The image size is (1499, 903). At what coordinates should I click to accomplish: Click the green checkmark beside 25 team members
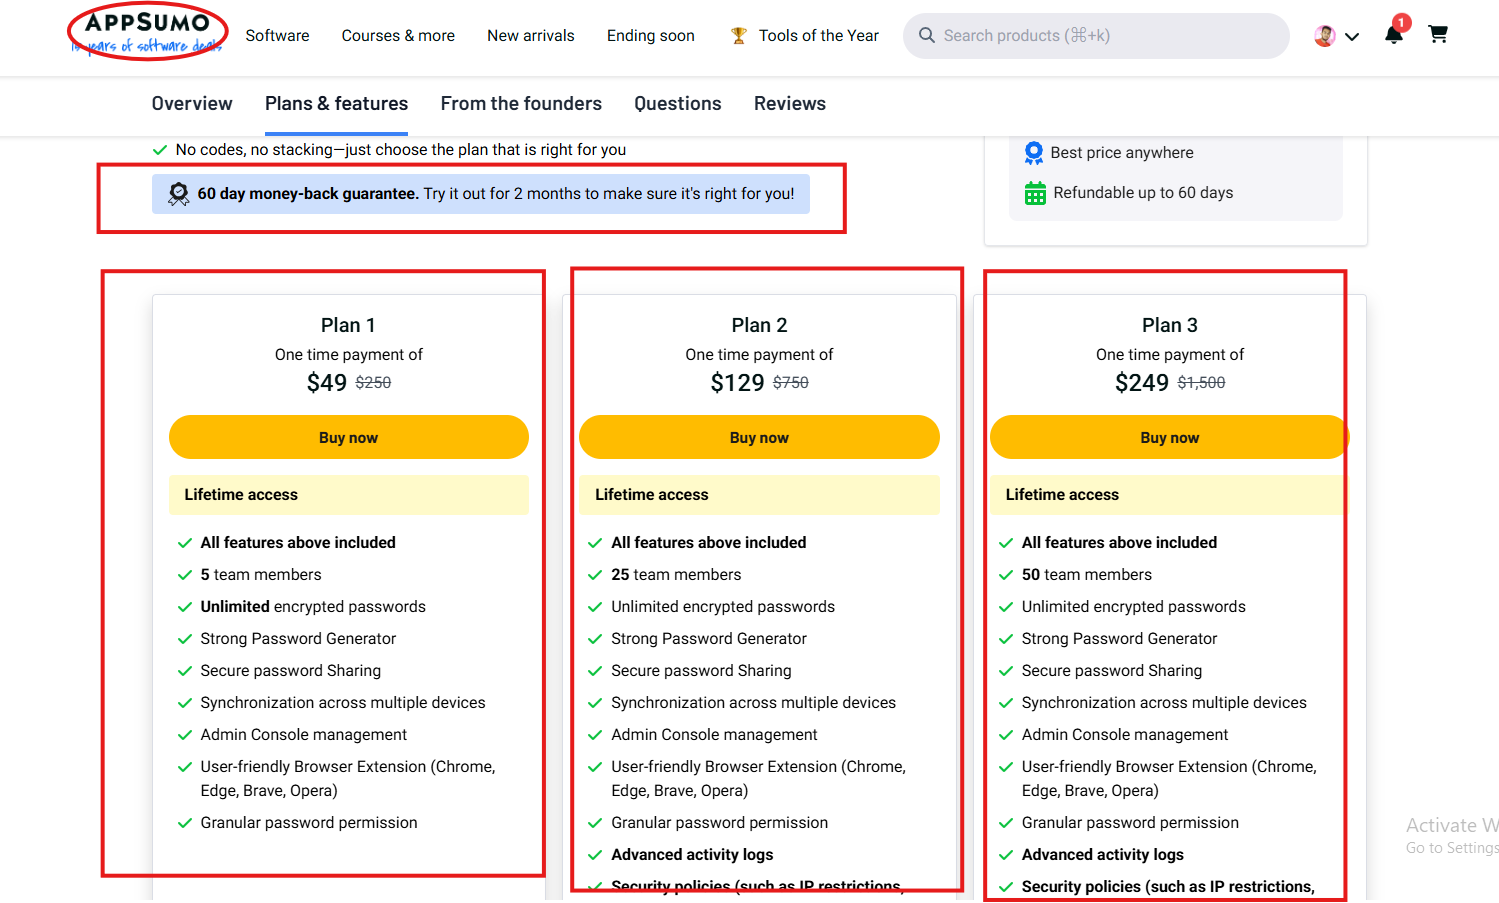pos(595,574)
